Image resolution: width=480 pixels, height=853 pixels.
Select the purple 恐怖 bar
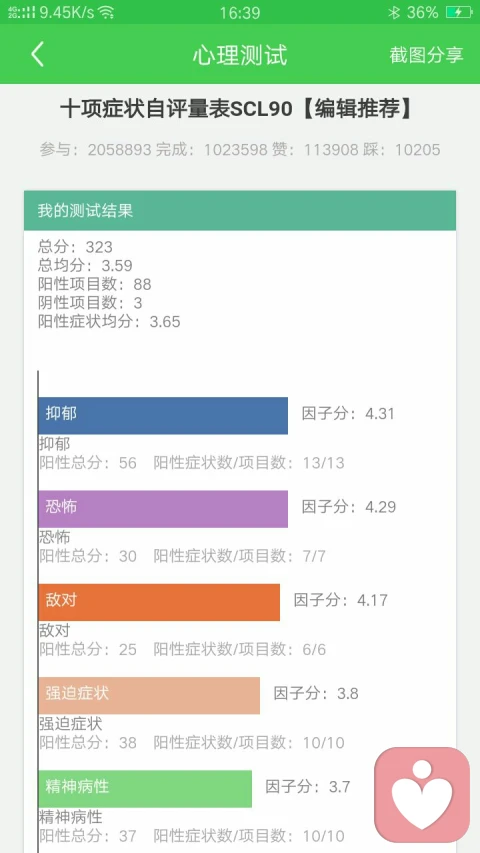[163, 509]
